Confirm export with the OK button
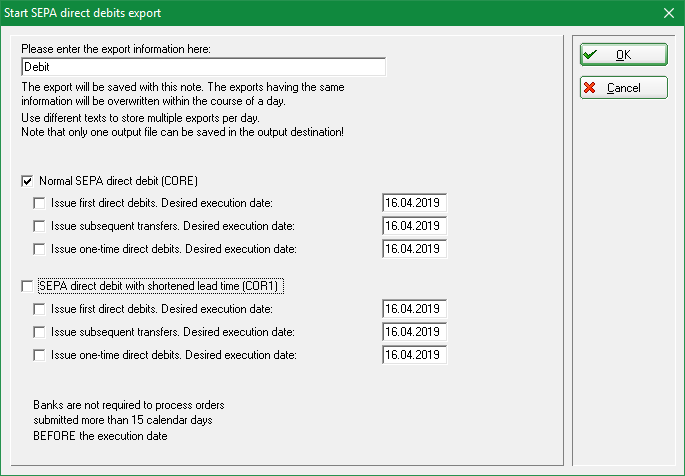Viewport: 685px width, 476px height. [x=623, y=55]
